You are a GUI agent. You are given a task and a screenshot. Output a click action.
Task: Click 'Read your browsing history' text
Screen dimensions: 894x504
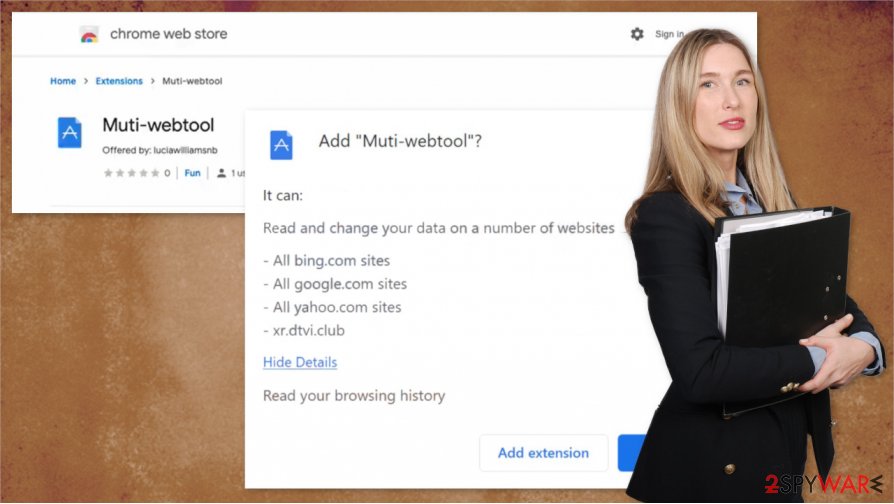pyautogui.click(x=354, y=396)
